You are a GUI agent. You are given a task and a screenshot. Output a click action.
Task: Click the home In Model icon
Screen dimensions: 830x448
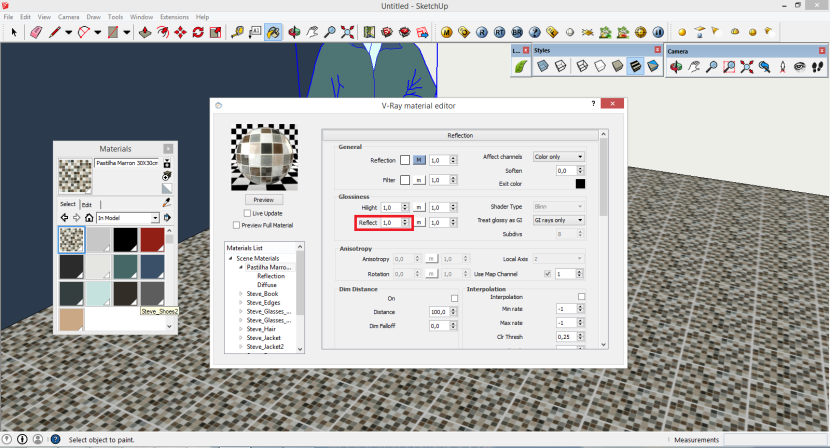pyautogui.click(x=89, y=218)
